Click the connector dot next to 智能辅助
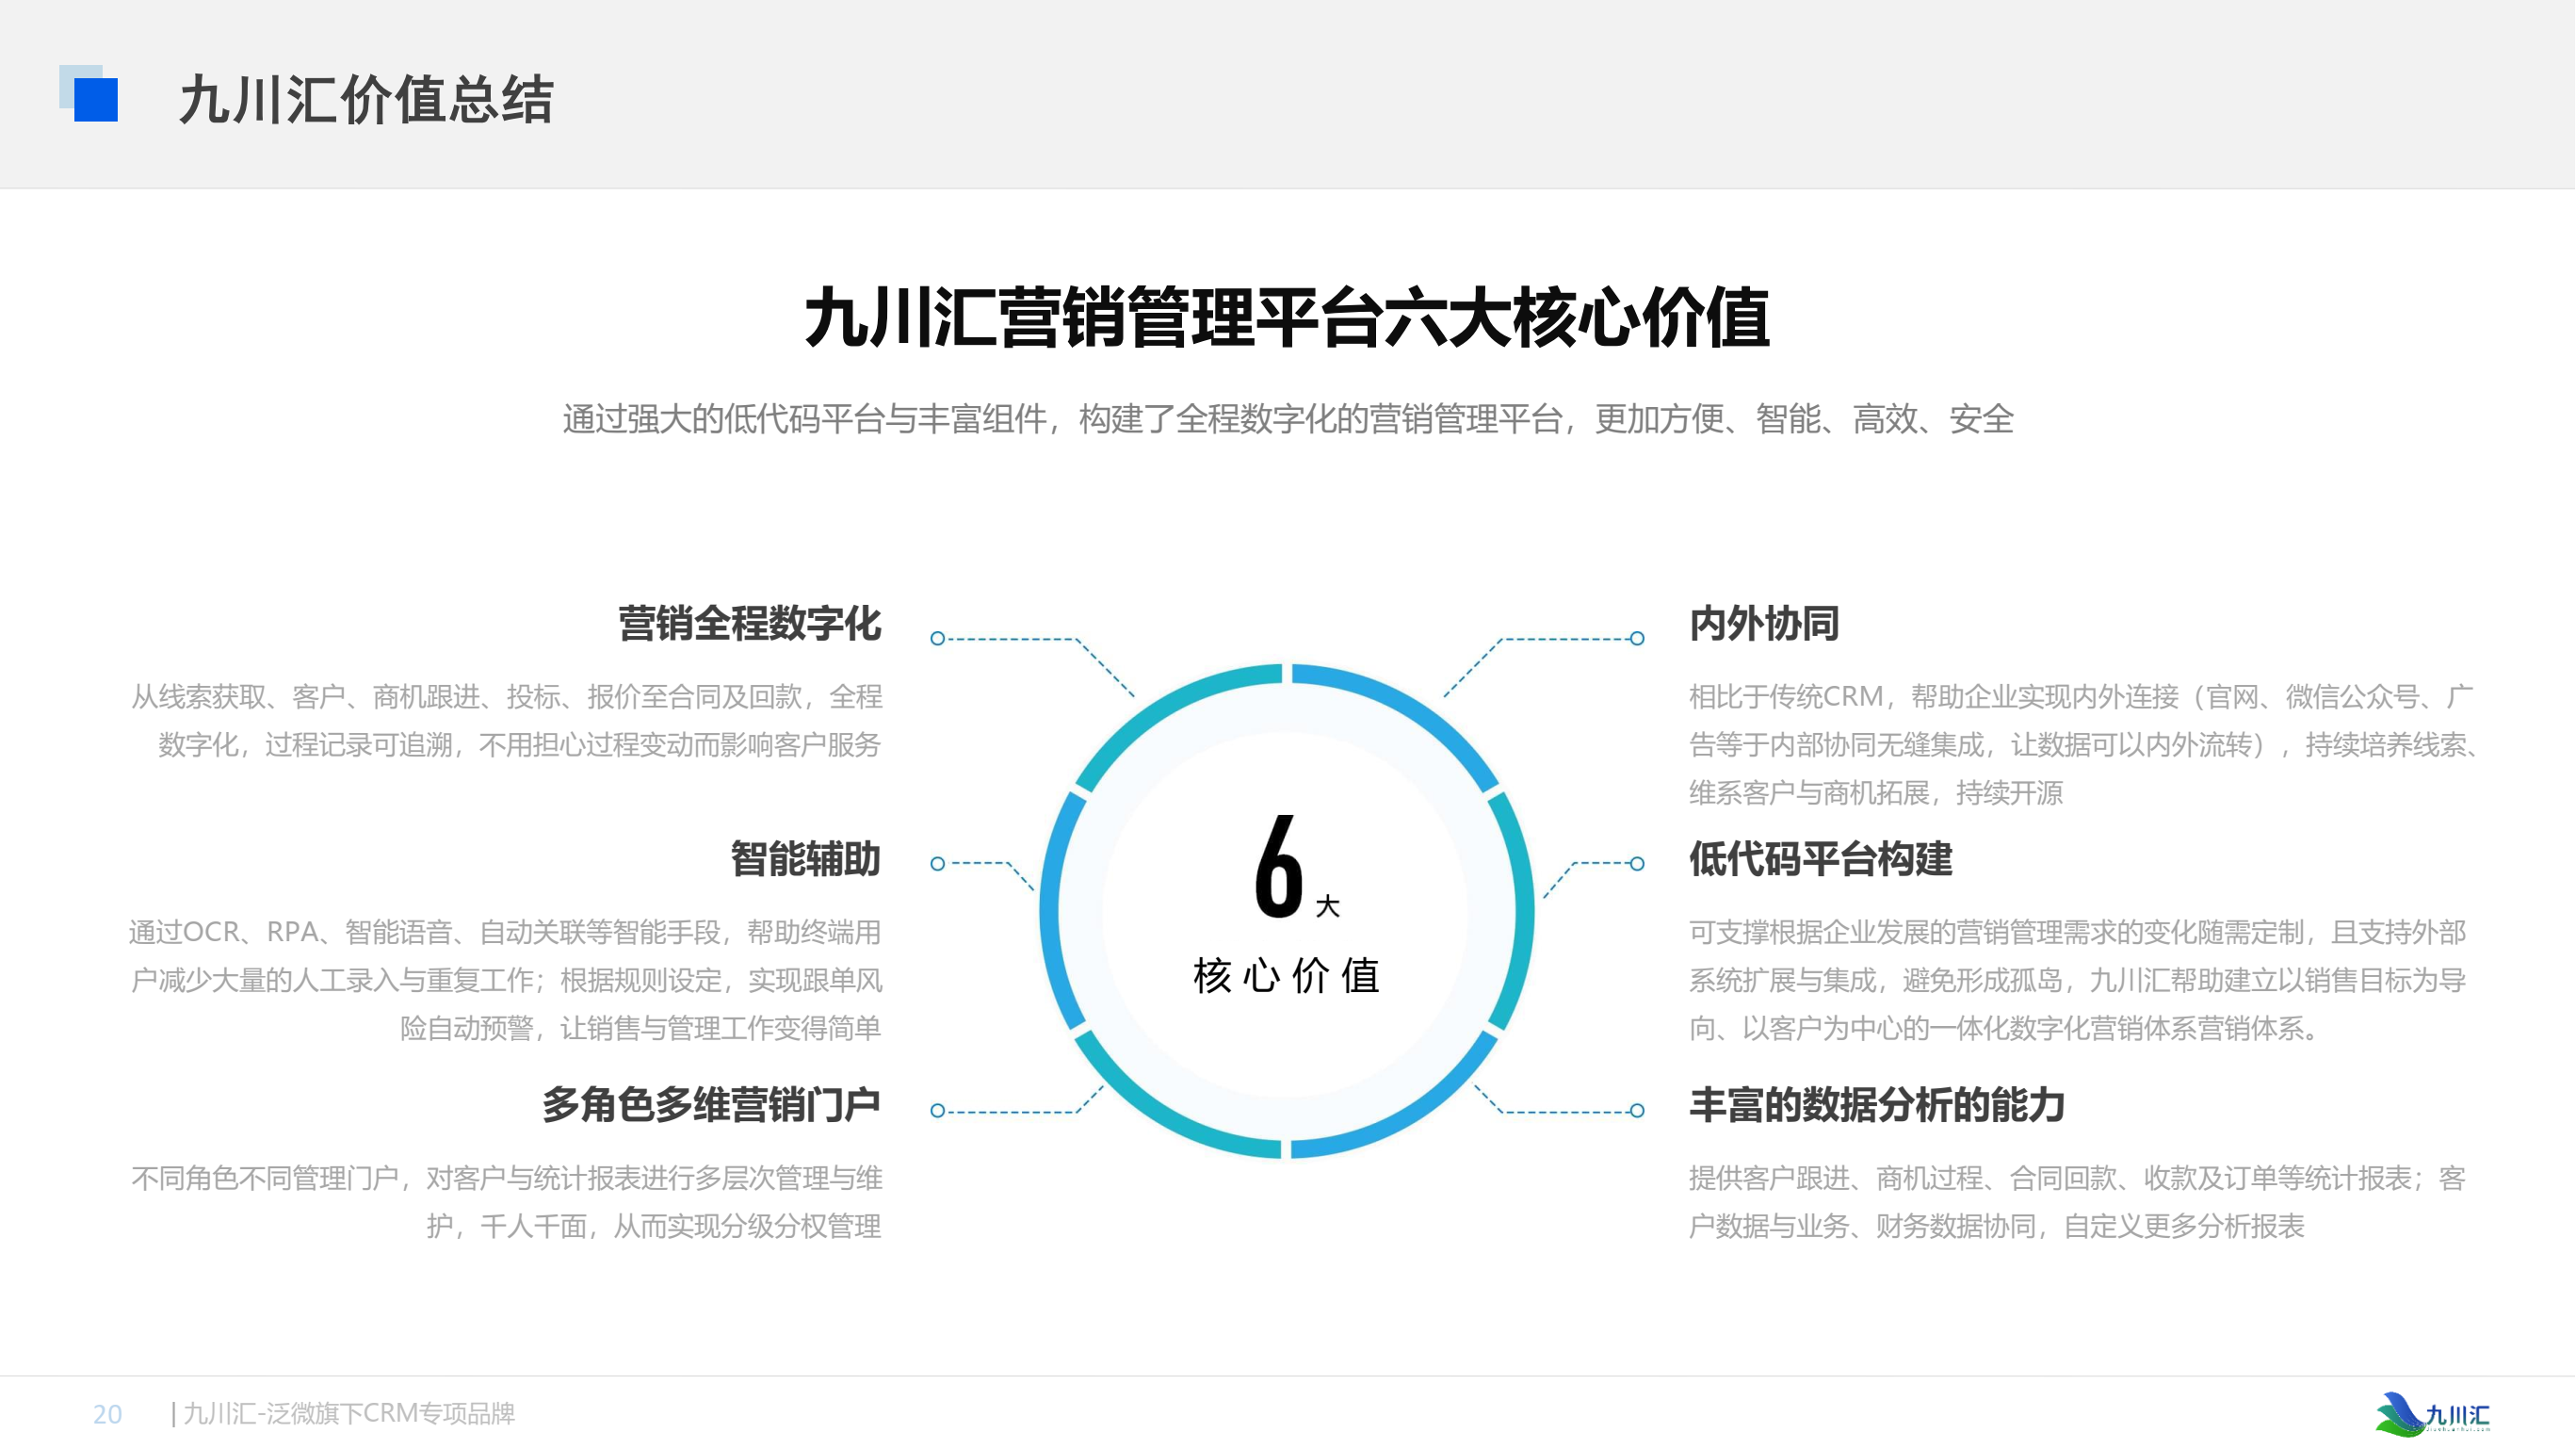 [x=938, y=863]
